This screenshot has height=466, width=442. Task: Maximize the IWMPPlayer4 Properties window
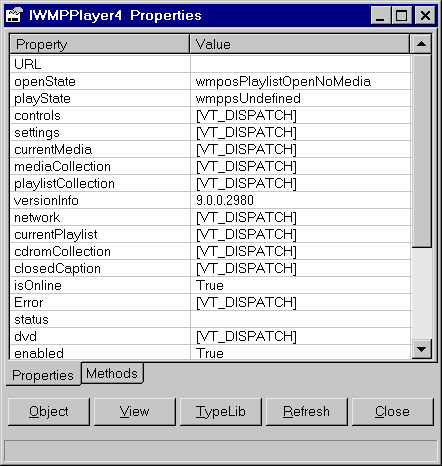(x=402, y=15)
